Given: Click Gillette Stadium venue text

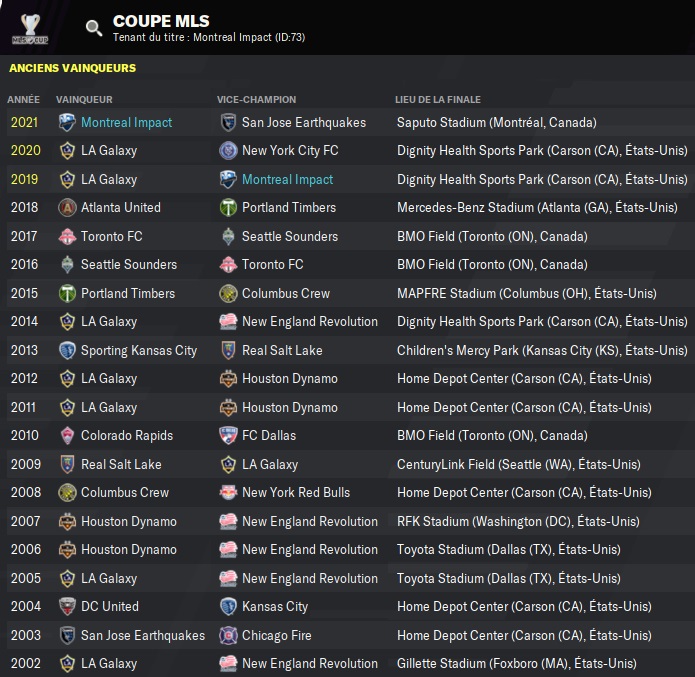Looking at the screenshot, I should [x=516, y=663].
